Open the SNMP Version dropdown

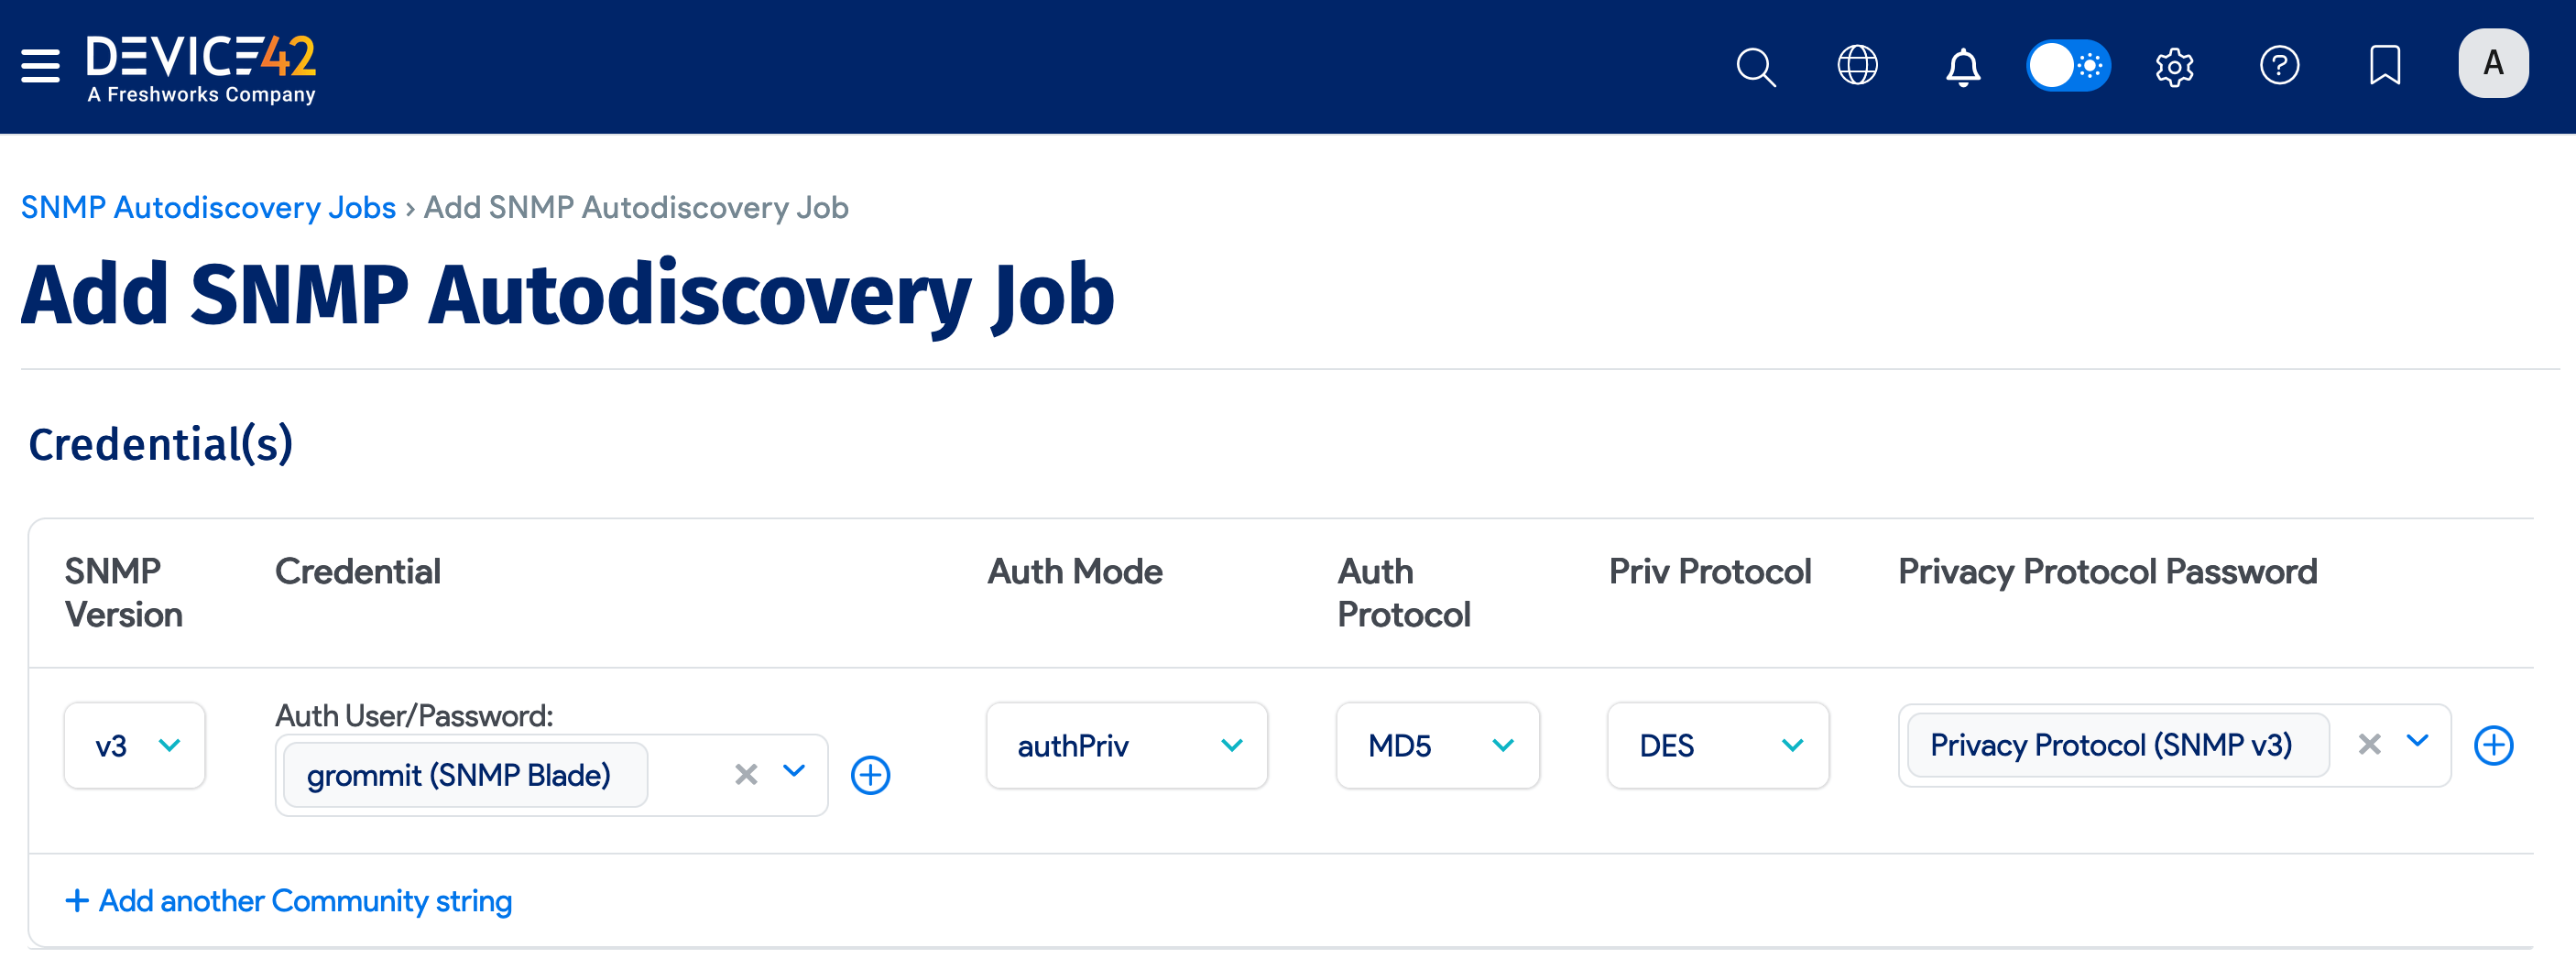click(134, 745)
